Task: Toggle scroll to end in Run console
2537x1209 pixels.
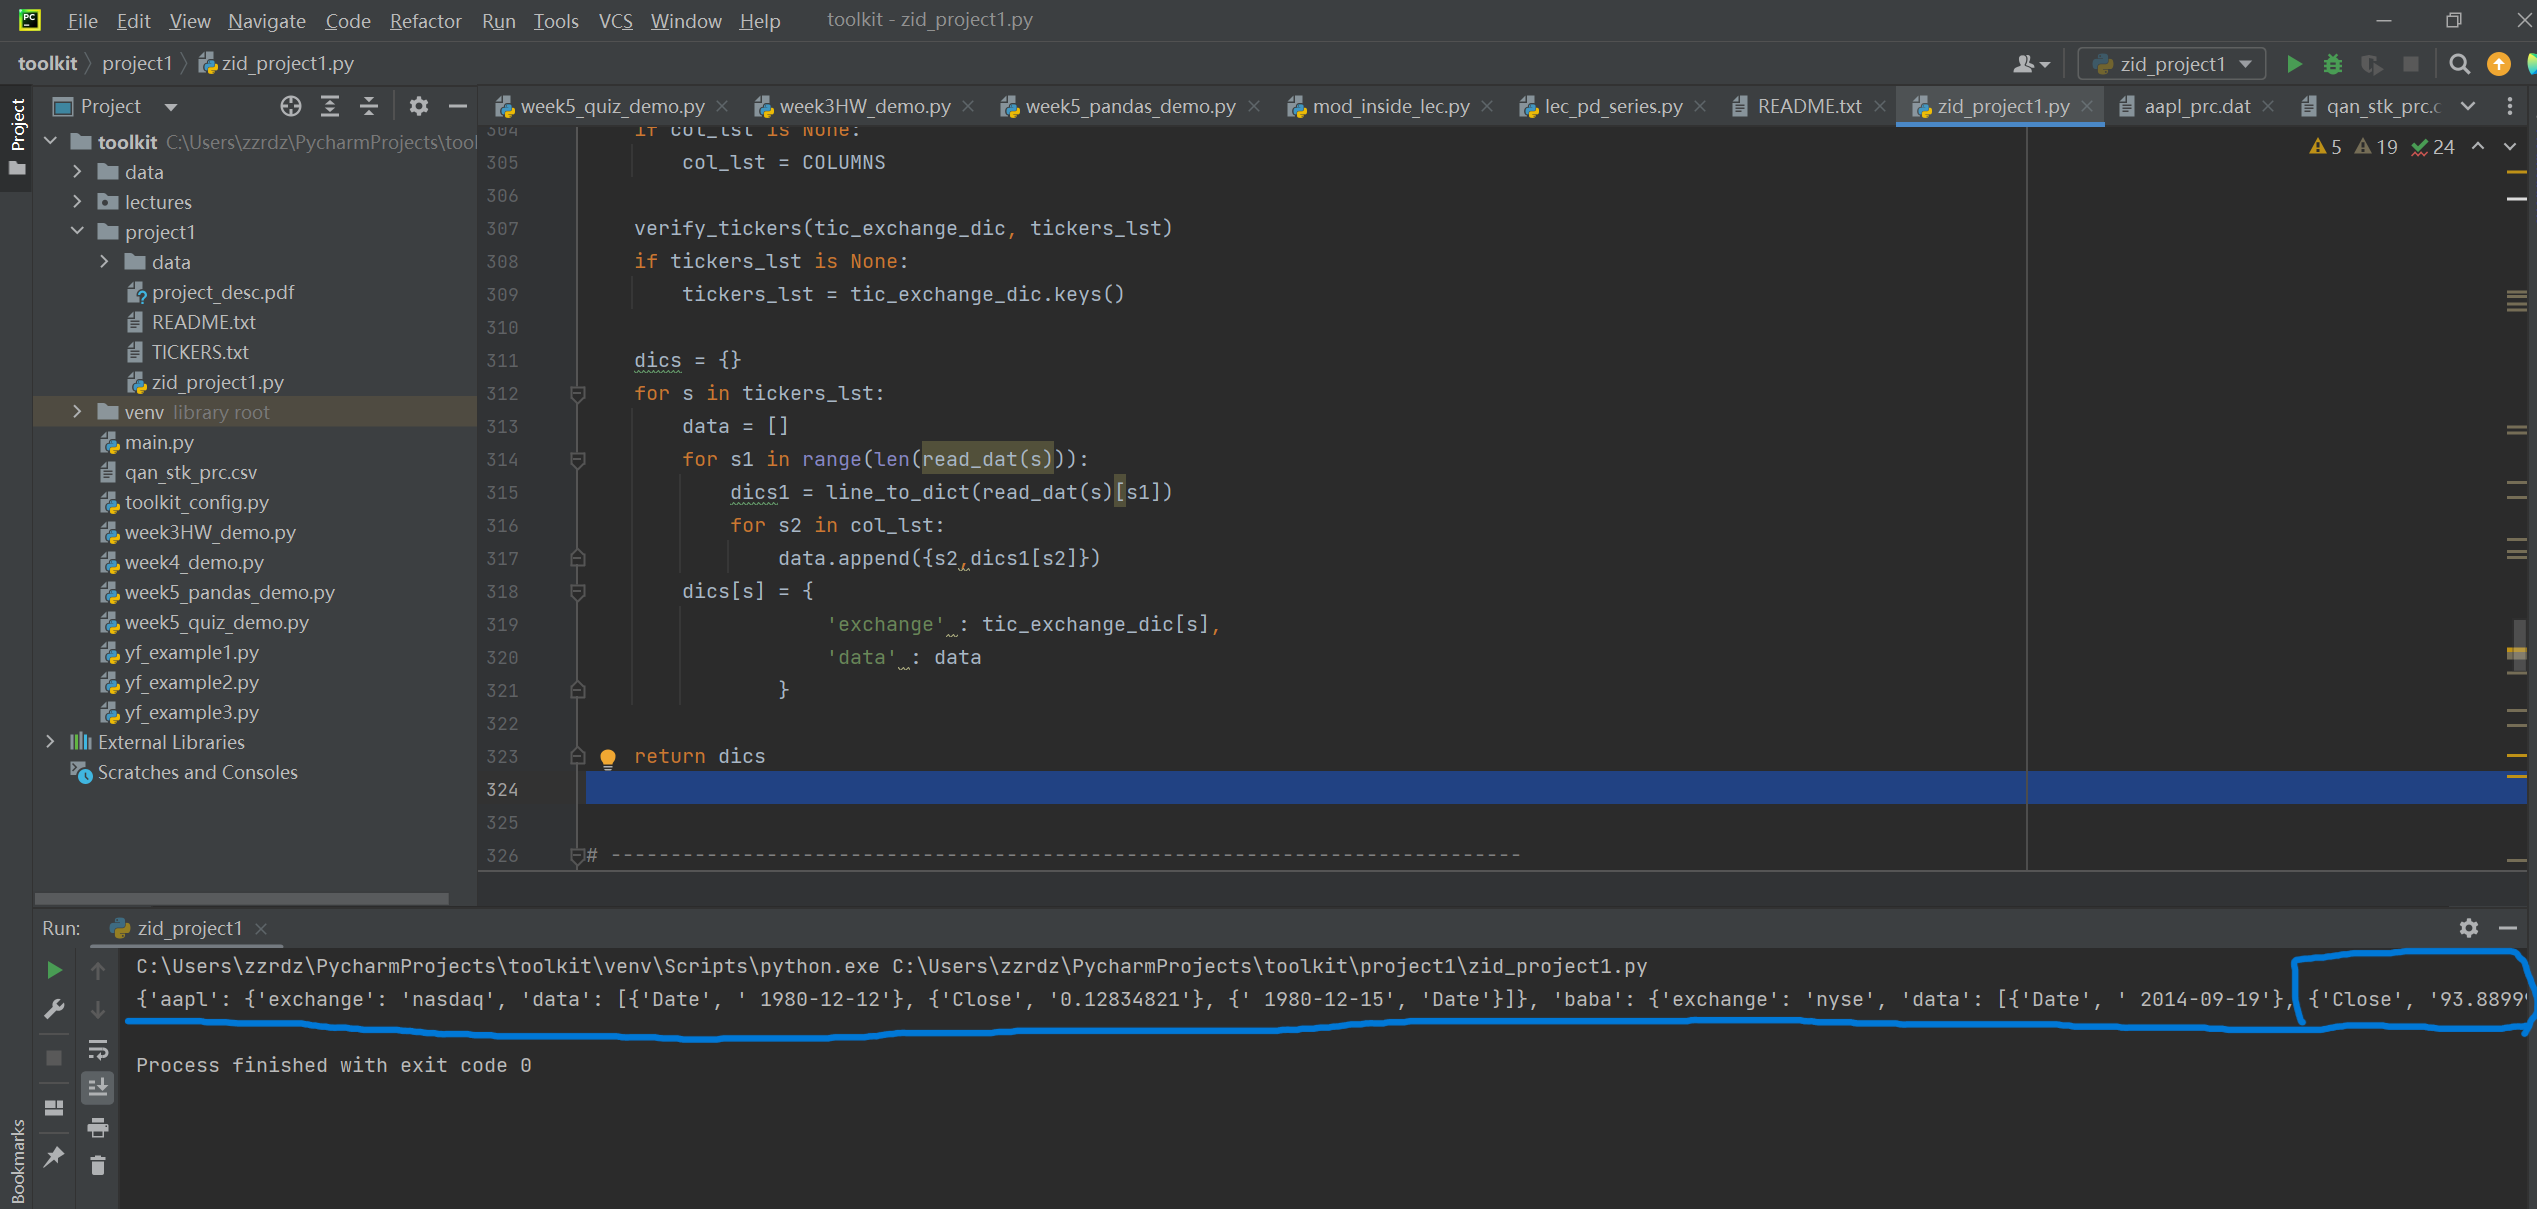Action: pos(98,1087)
